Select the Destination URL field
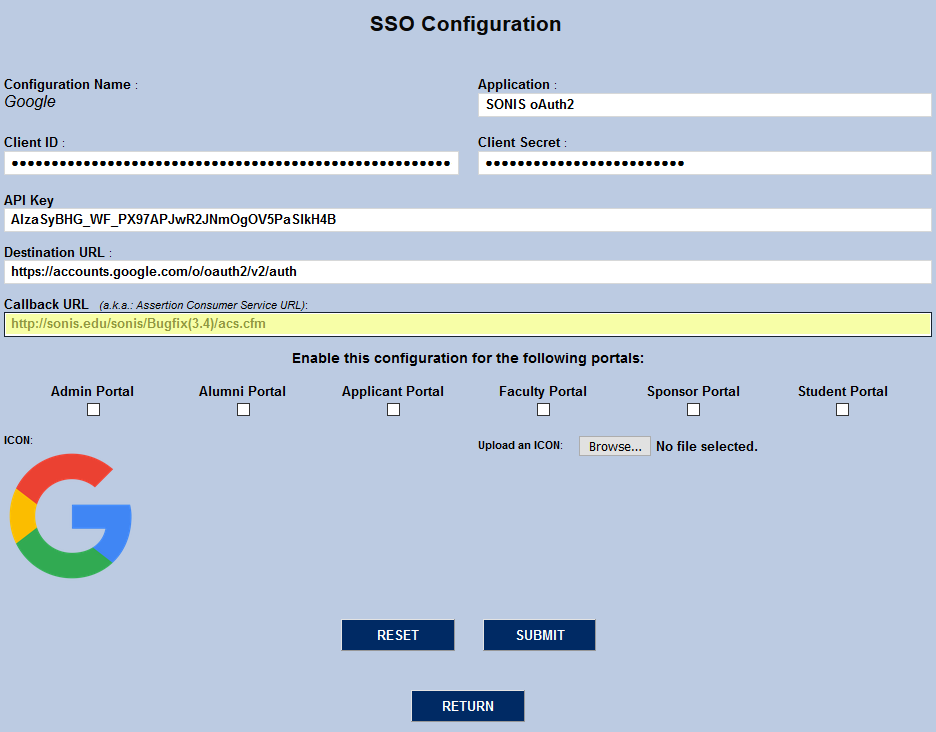 467,271
